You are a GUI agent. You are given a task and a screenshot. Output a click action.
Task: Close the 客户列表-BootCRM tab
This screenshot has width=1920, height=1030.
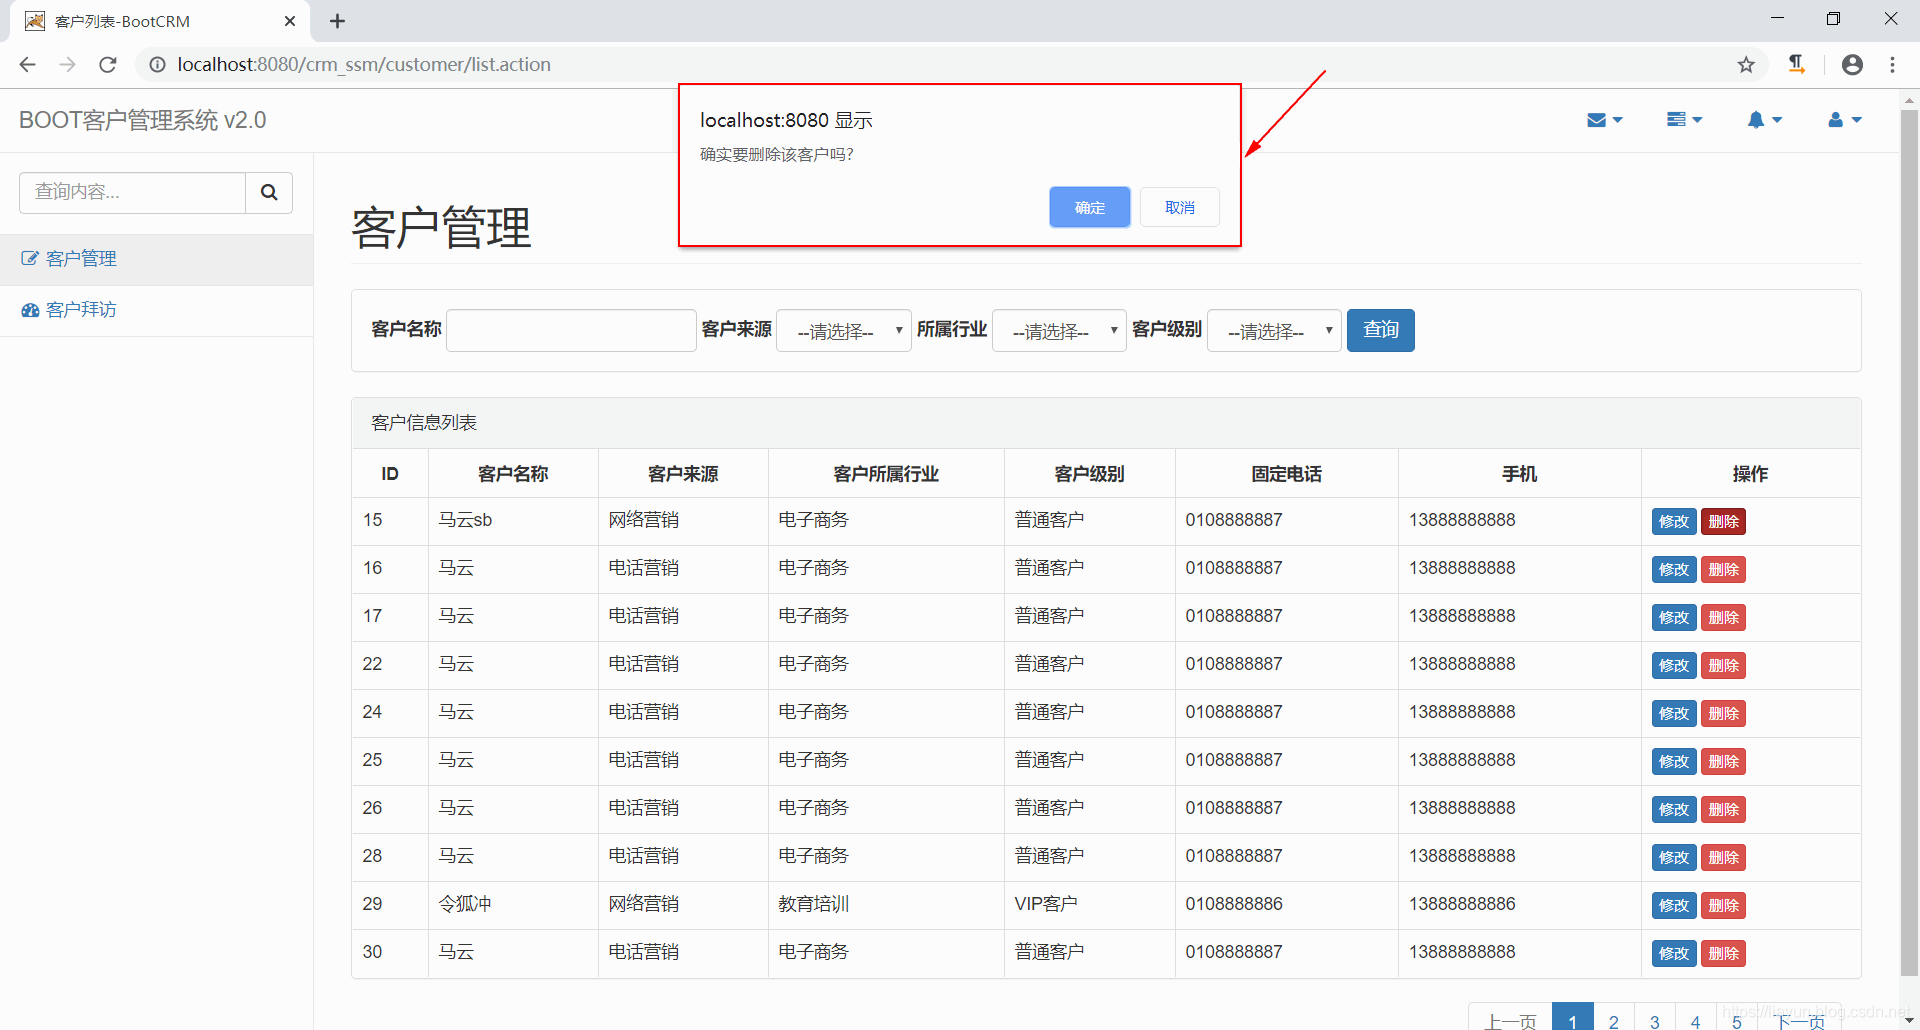click(290, 21)
